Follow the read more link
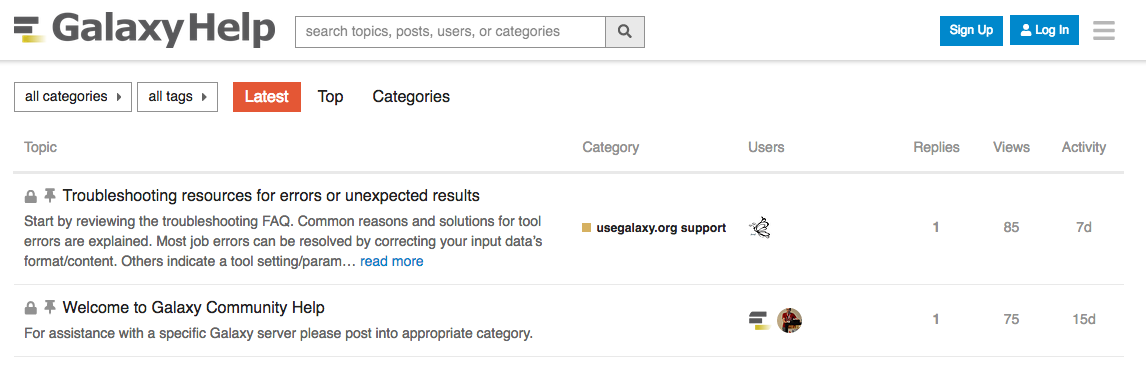Screen dimensions: 1146x365 pos(392,261)
